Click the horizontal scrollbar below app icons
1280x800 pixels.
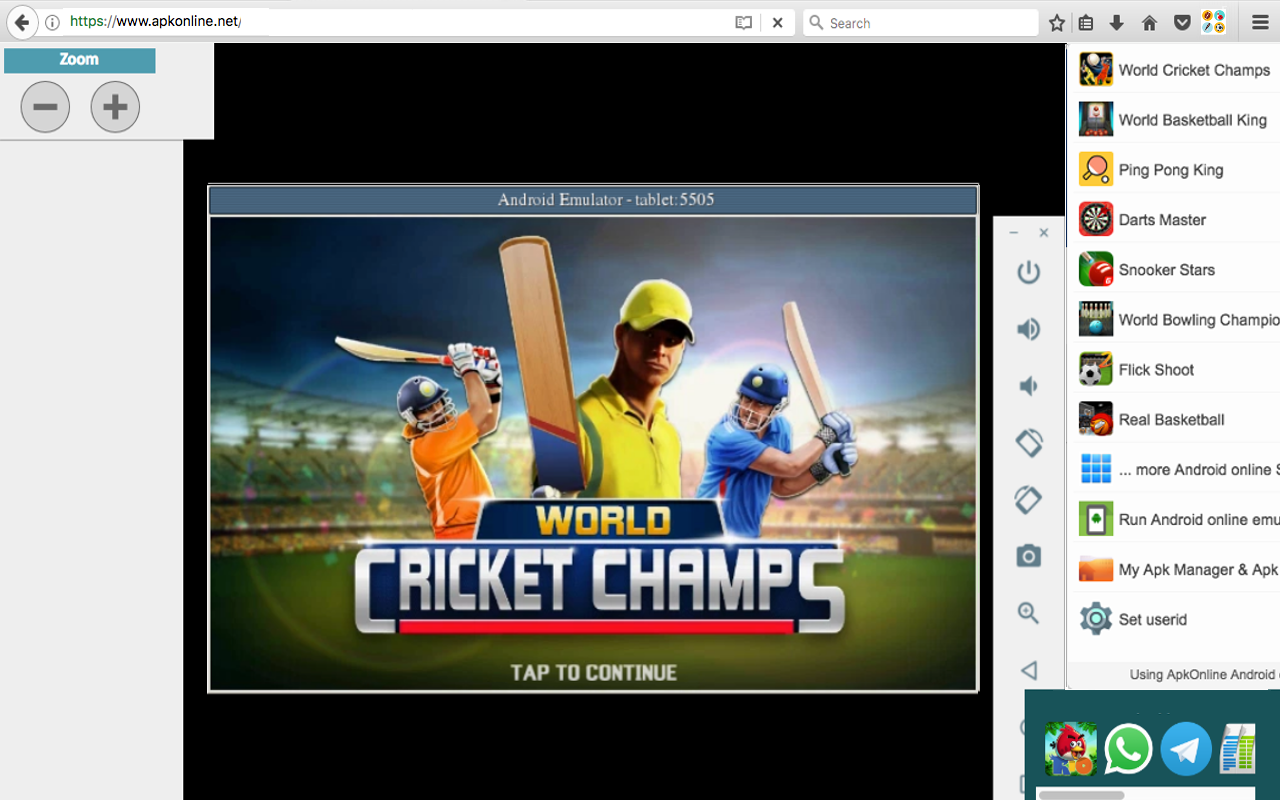coord(1081,795)
